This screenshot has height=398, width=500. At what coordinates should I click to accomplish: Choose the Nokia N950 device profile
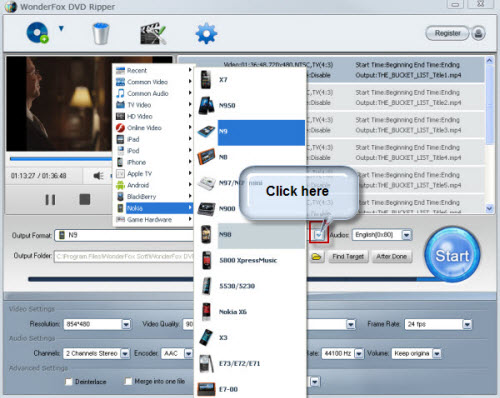point(251,105)
